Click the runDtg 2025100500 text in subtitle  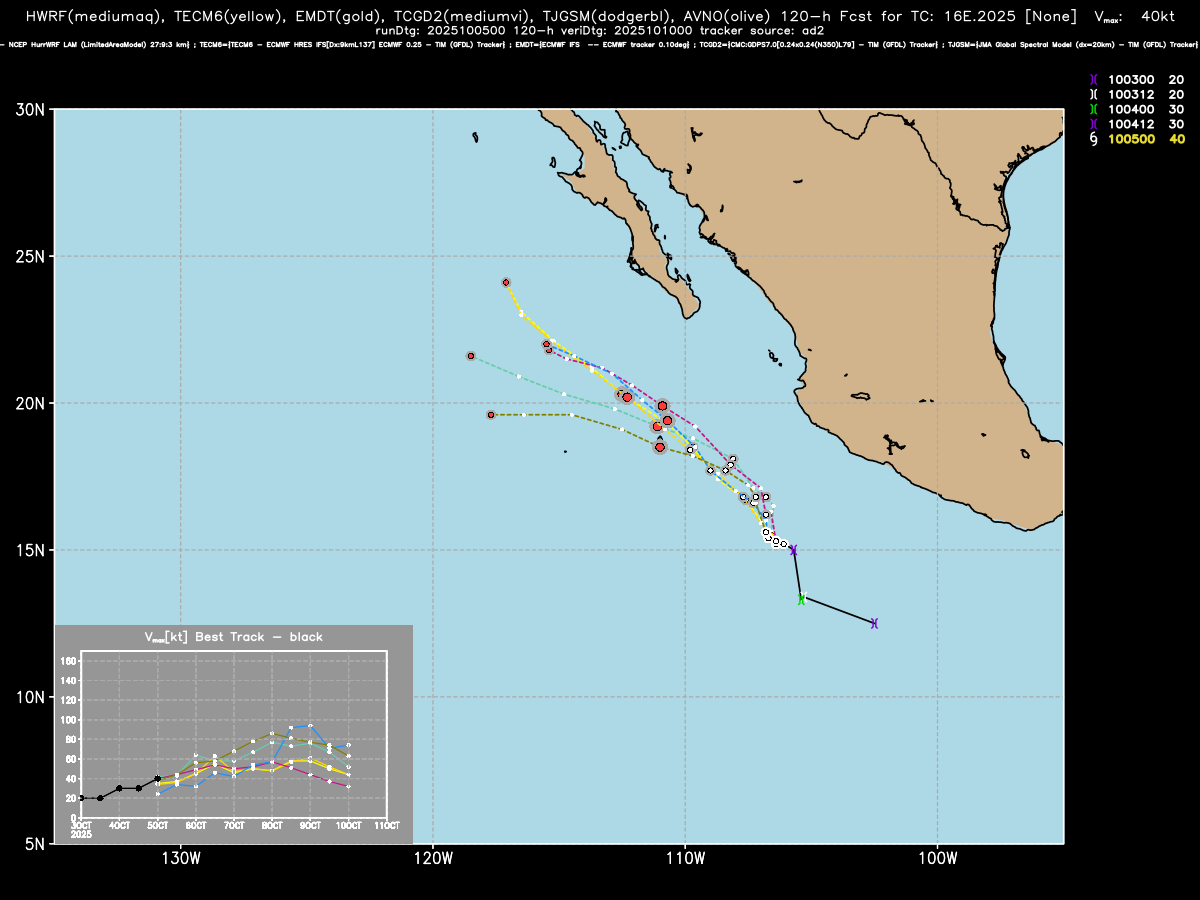click(x=444, y=31)
